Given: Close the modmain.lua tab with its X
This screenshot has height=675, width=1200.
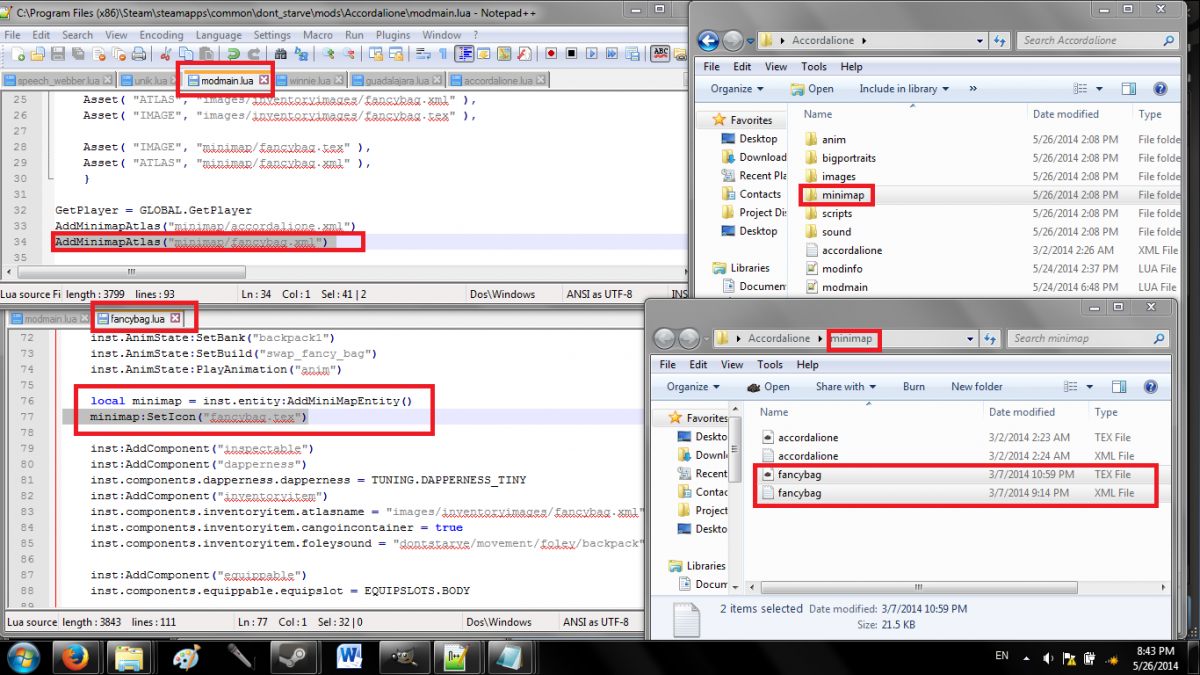Looking at the screenshot, I should (x=264, y=79).
